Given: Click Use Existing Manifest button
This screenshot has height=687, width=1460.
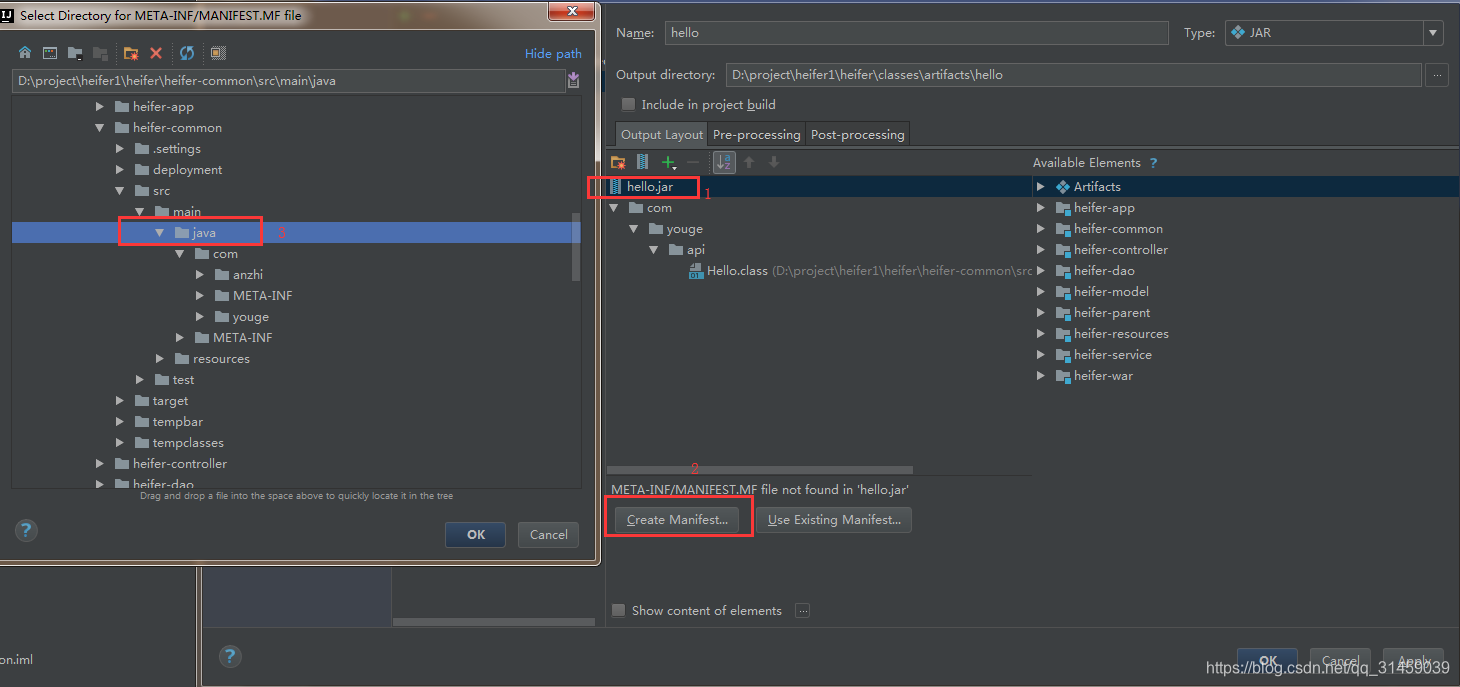Looking at the screenshot, I should 834,520.
